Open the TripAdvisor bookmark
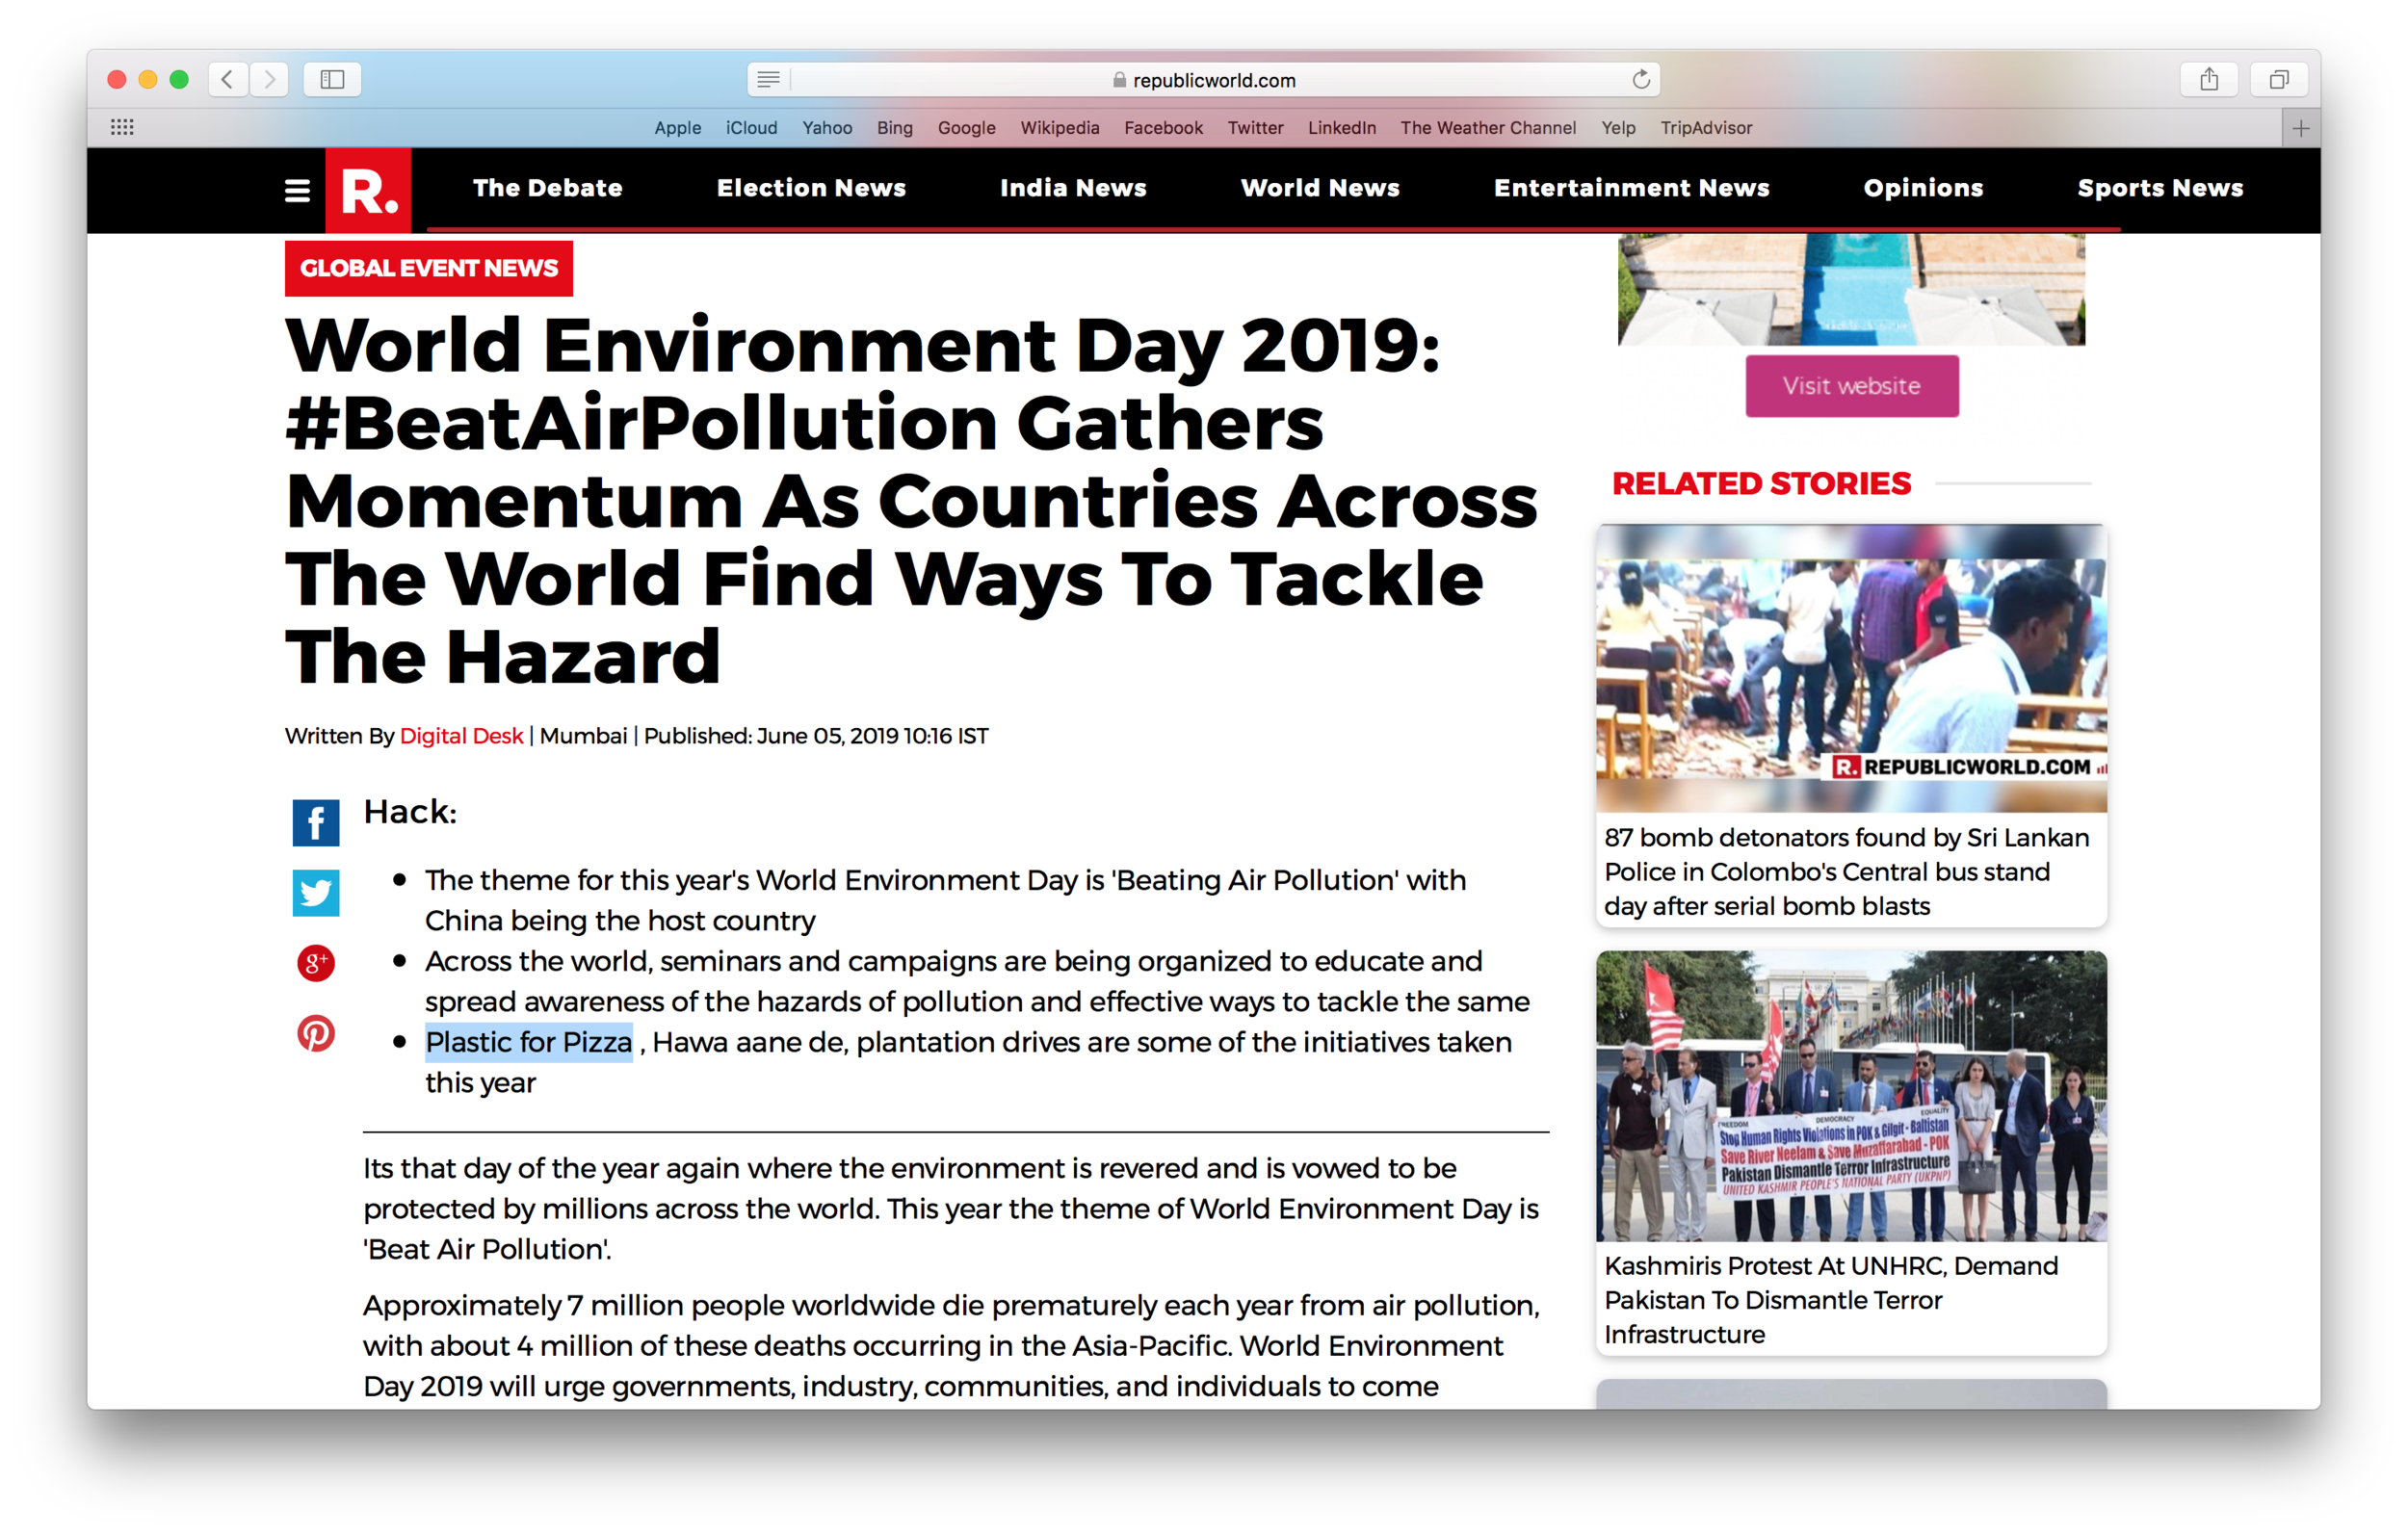This screenshot has width=2408, height=1534. click(x=1706, y=128)
